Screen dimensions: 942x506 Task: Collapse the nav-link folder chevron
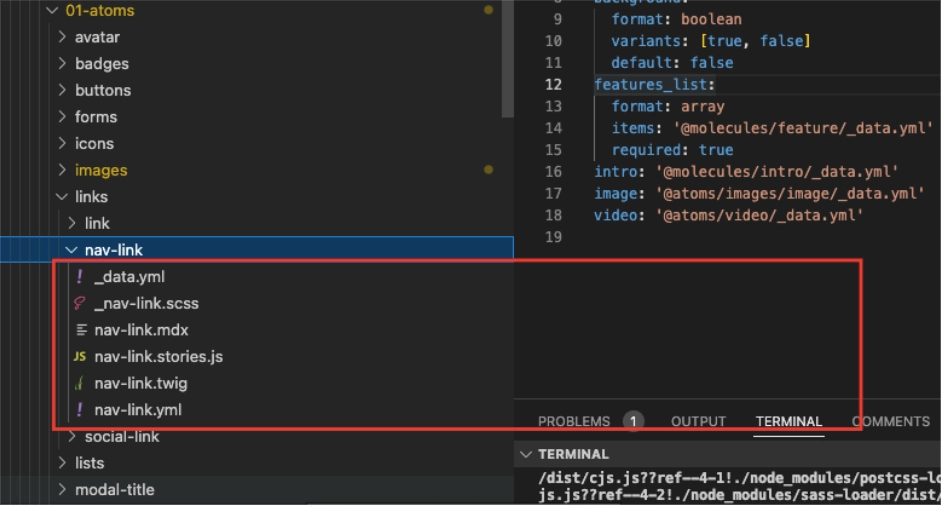[71, 249]
